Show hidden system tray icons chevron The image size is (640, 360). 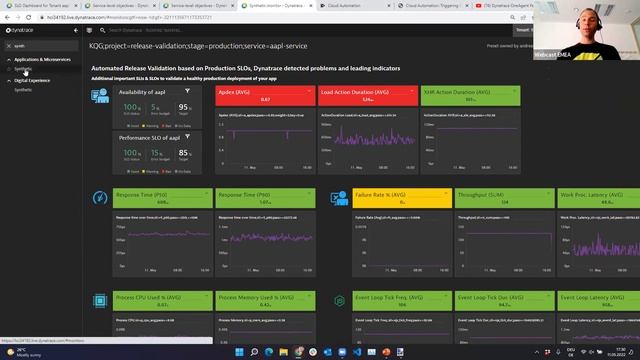pyautogui.click(x=537, y=352)
